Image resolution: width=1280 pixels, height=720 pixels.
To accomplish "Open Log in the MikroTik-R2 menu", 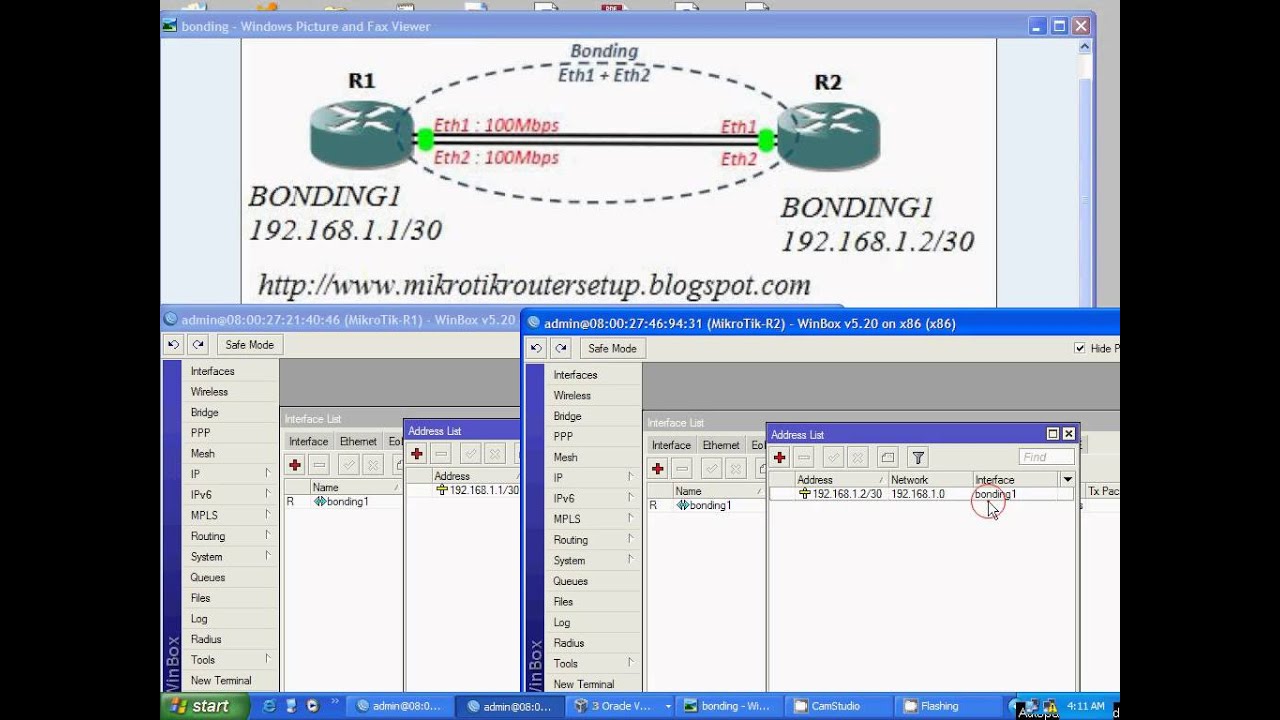I will pos(562,622).
